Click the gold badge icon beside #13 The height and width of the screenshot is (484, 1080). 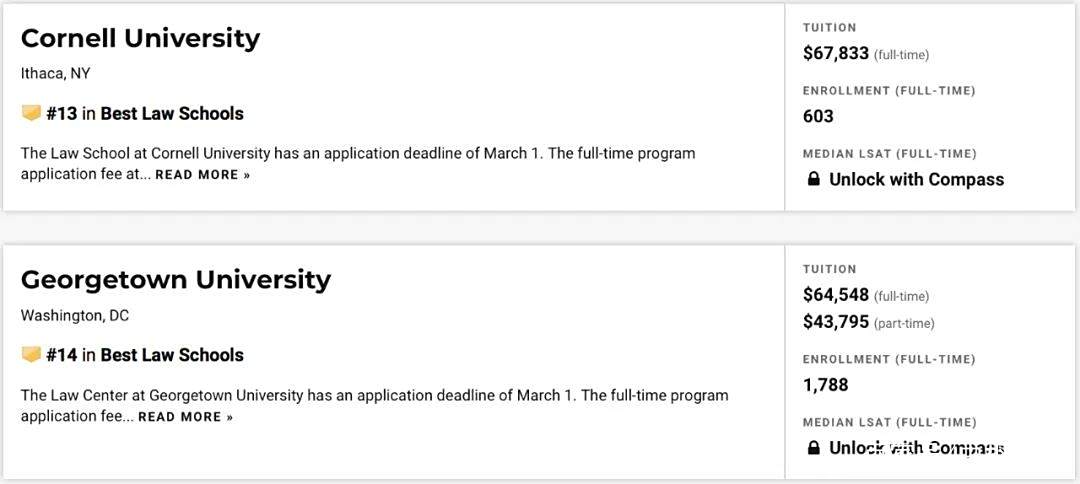pos(31,113)
